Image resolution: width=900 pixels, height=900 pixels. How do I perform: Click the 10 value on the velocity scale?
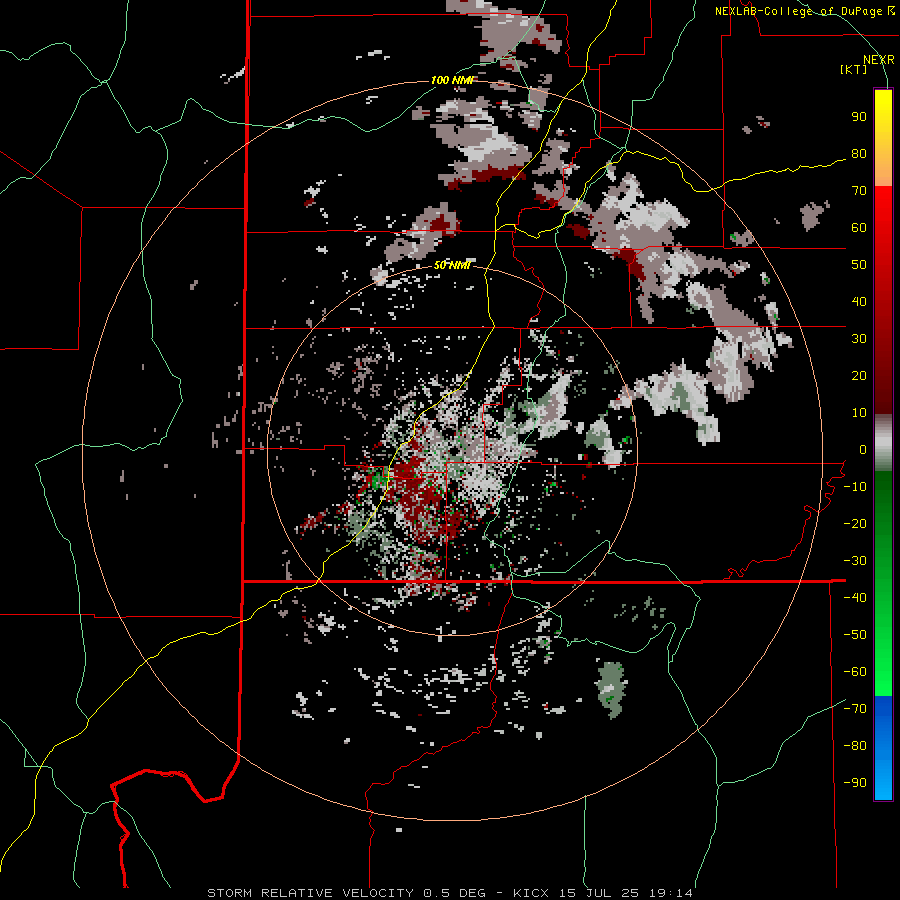(x=859, y=413)
